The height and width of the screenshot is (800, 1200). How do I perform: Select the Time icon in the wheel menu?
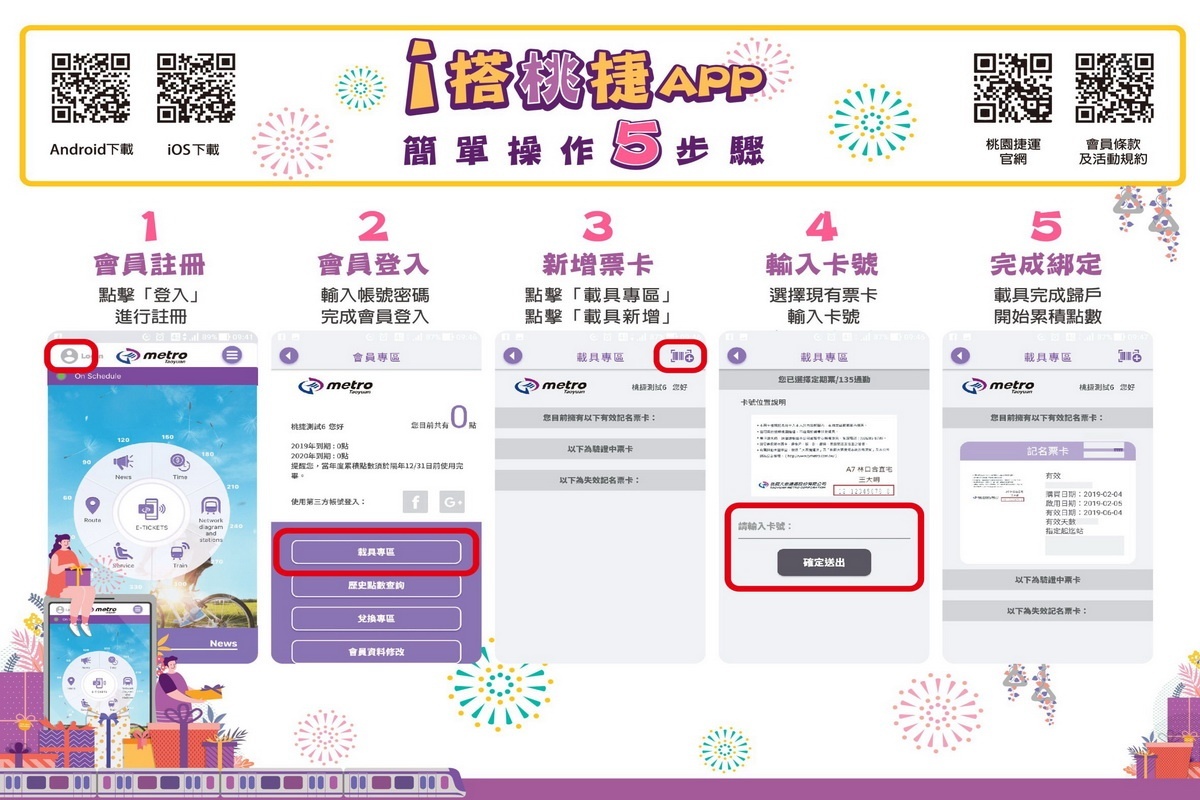(x=180, y=463)
